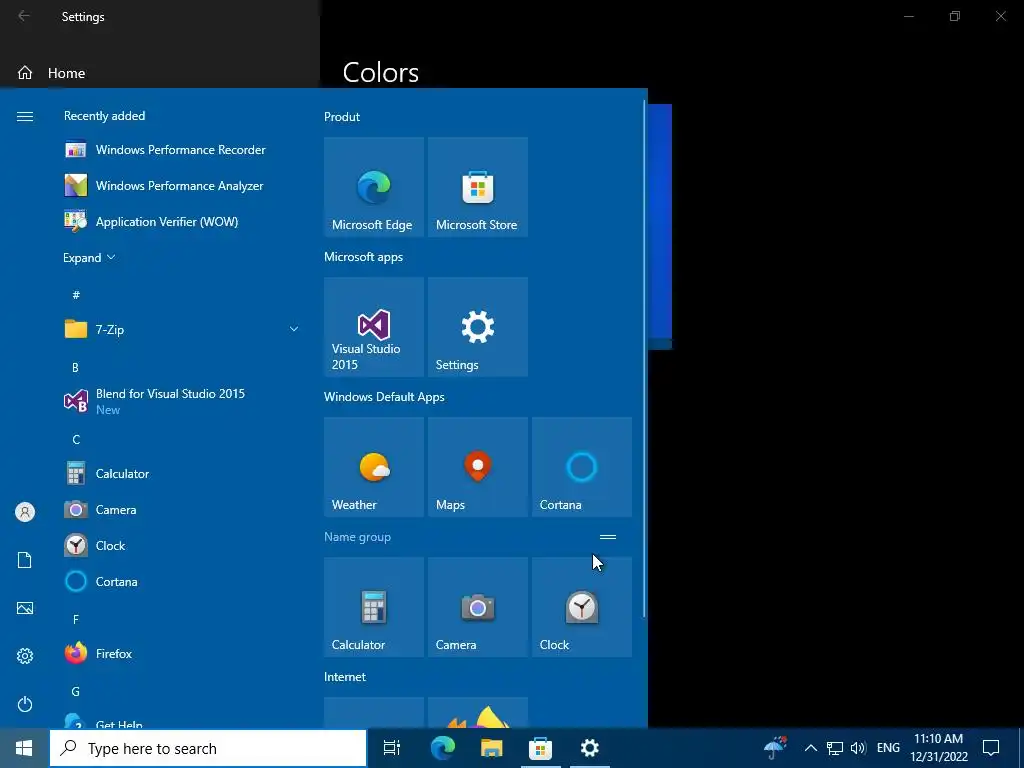Click the C letter header

click(x=76, y=440)
